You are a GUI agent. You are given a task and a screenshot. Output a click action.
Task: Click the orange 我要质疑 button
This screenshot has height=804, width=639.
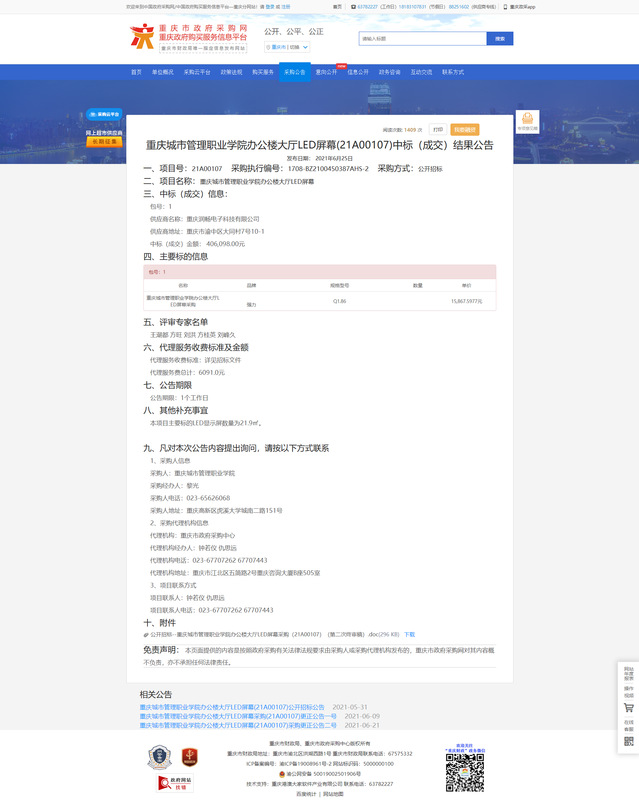coord(465,130)
